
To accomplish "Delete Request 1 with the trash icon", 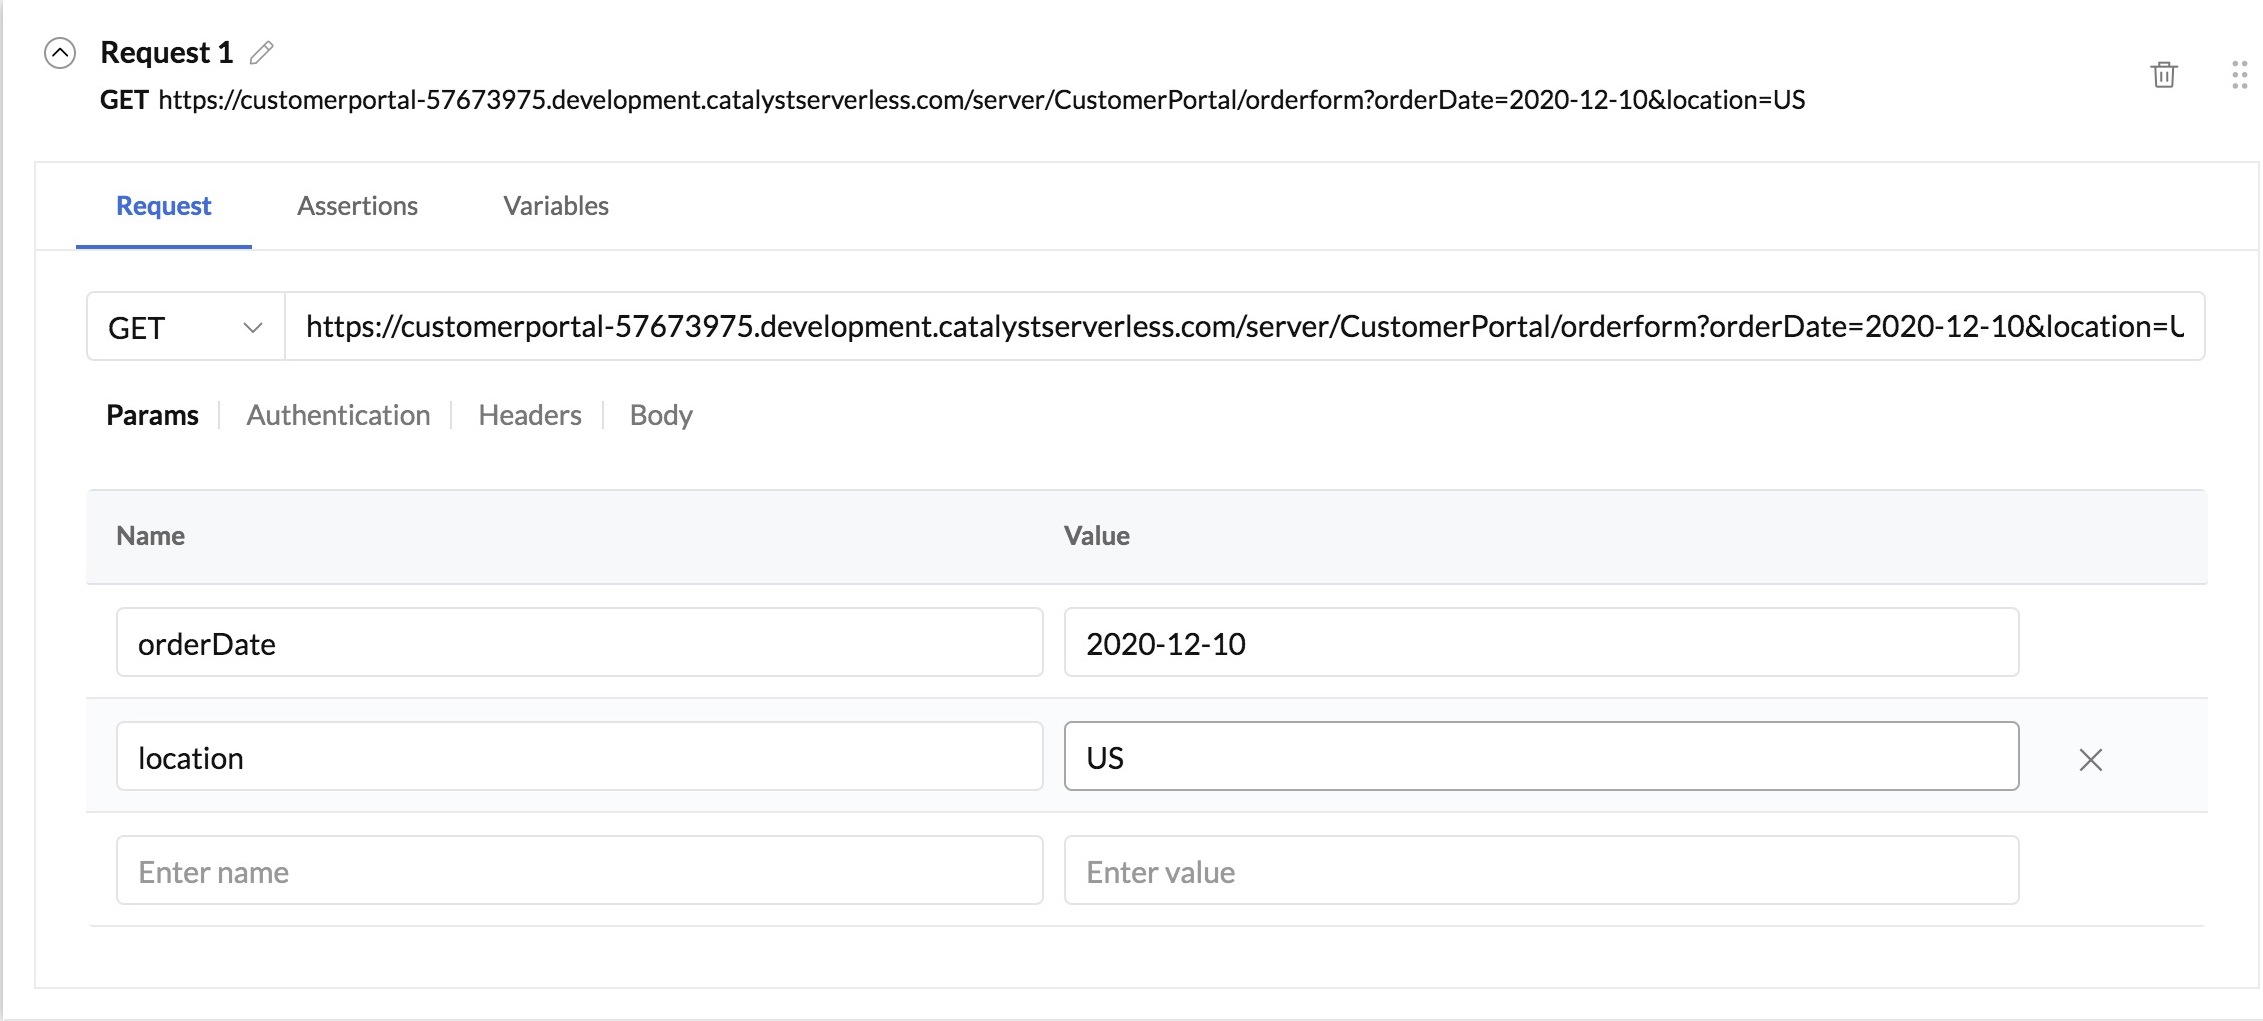I will (2163, 75).
